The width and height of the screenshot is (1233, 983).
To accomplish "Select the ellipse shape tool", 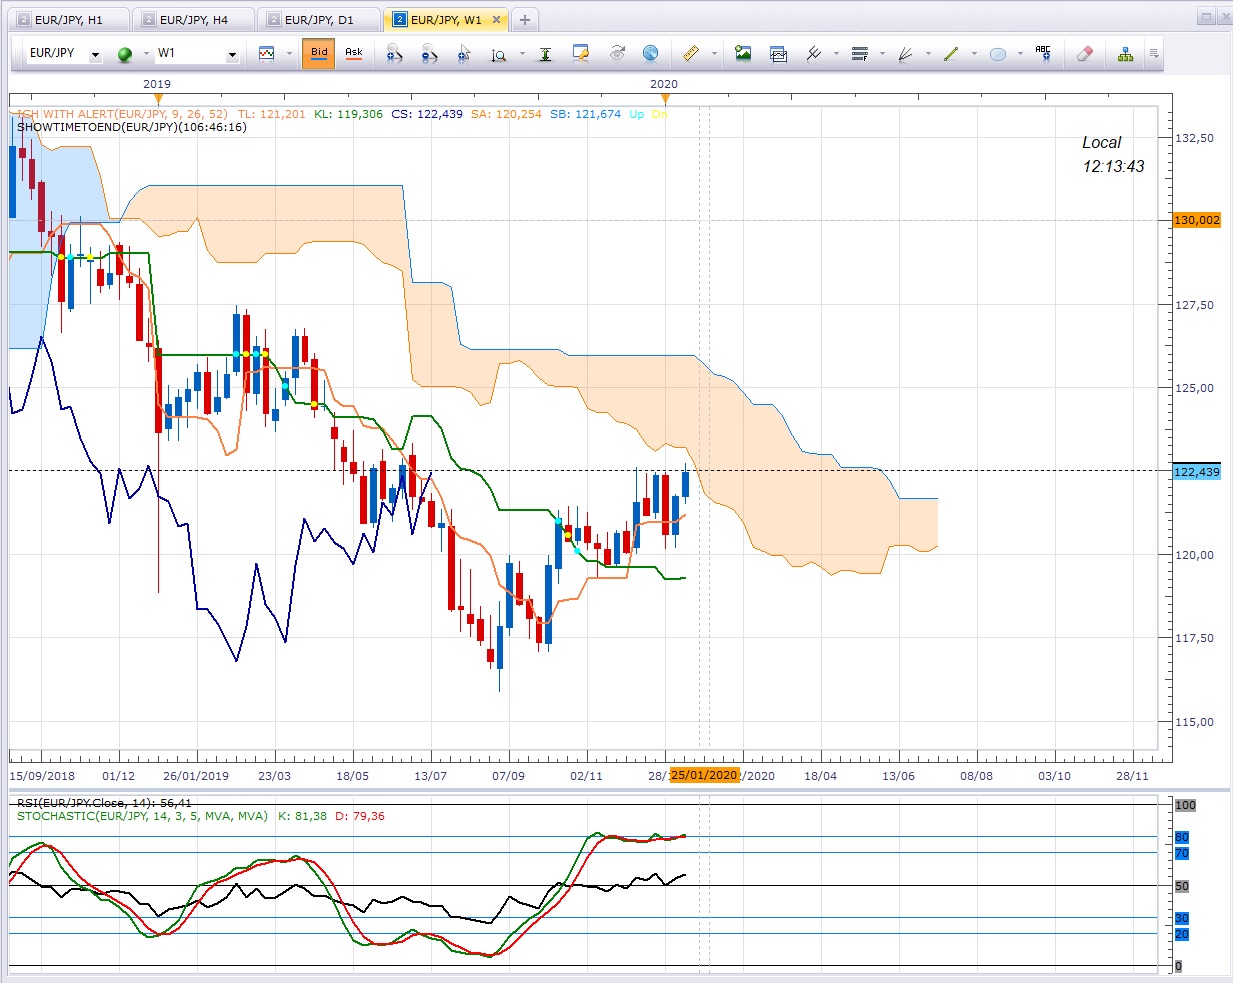I will click(997, 54).
